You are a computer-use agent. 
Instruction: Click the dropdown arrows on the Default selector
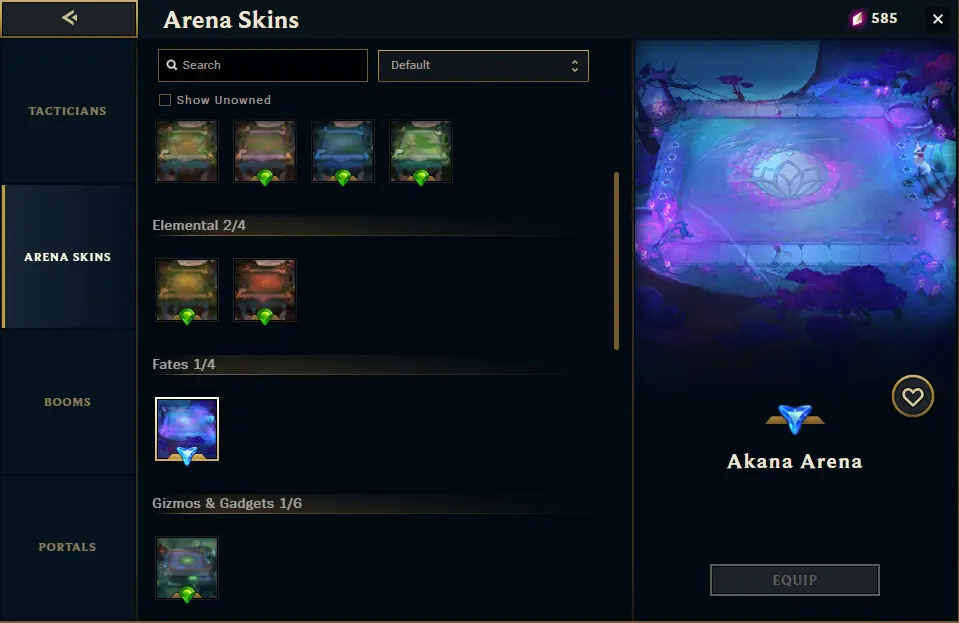point(574,65)
